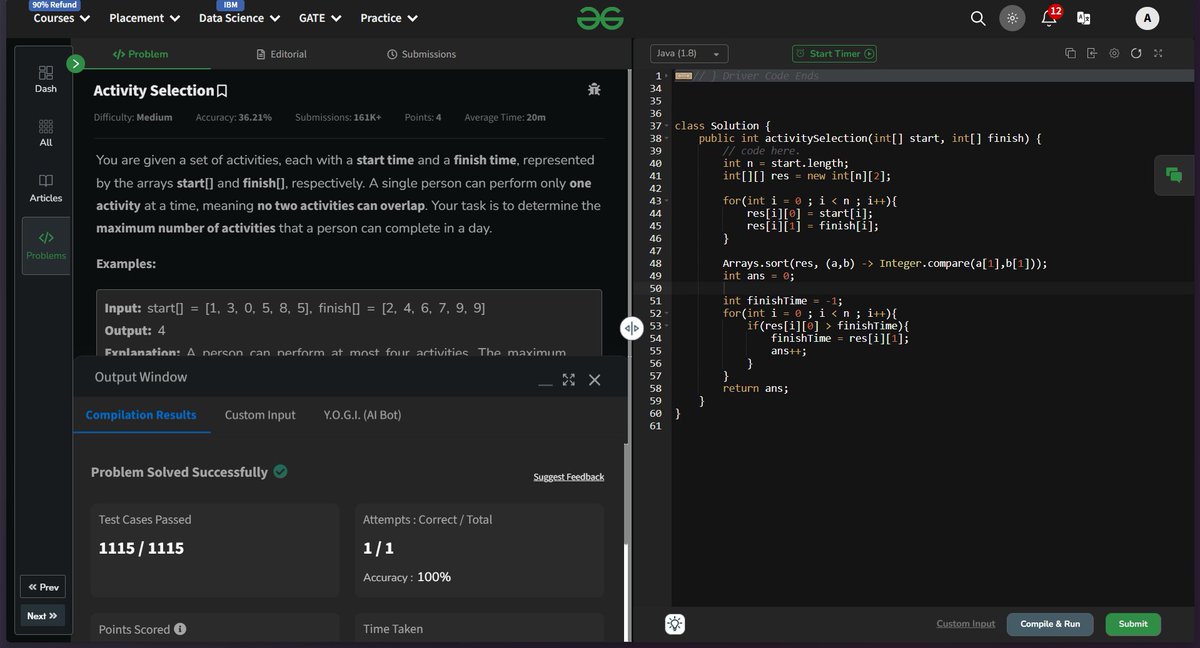Viewport: 1200px width, 648px height.
Task: Switch to the Problem tab
Action: coord(140,54)
